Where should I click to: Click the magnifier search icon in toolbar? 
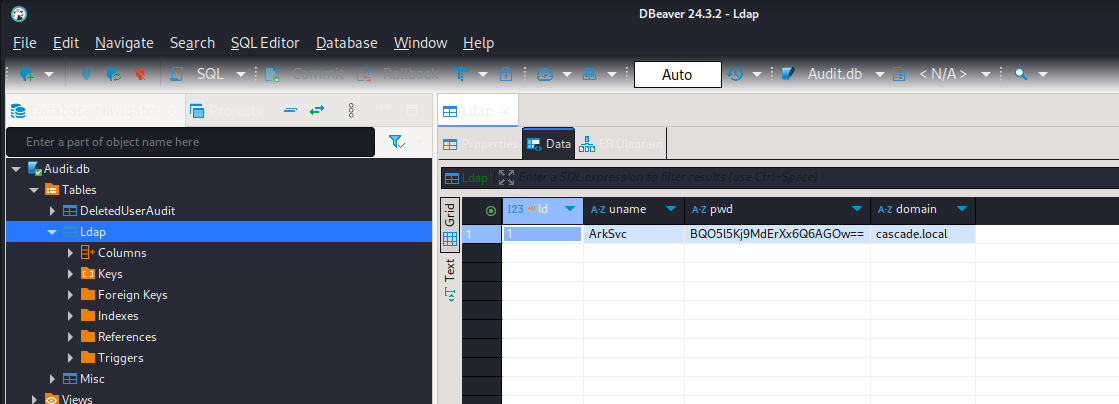1021,74
